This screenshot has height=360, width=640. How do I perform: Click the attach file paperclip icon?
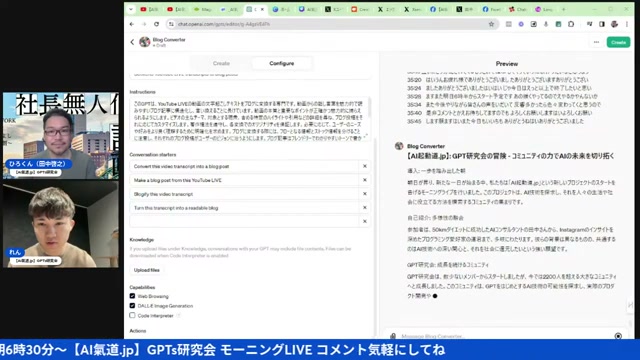[393, 336]
